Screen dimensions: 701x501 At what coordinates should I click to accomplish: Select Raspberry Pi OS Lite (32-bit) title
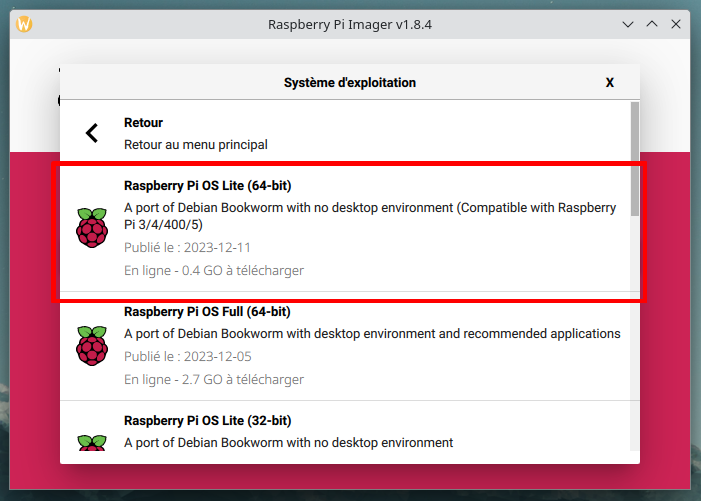coord(207,421)
